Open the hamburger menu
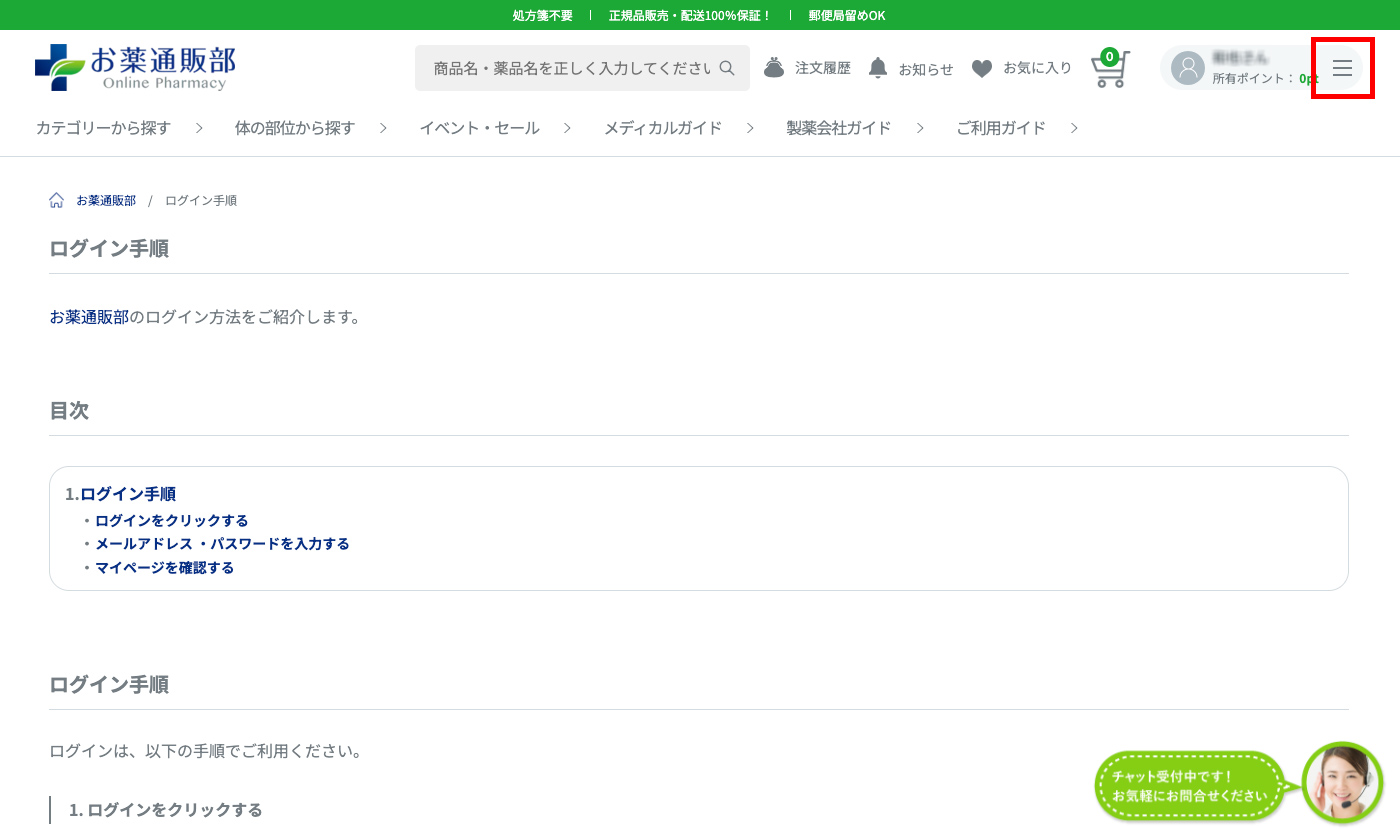The image size is (1400, 829). point(1342,67)
